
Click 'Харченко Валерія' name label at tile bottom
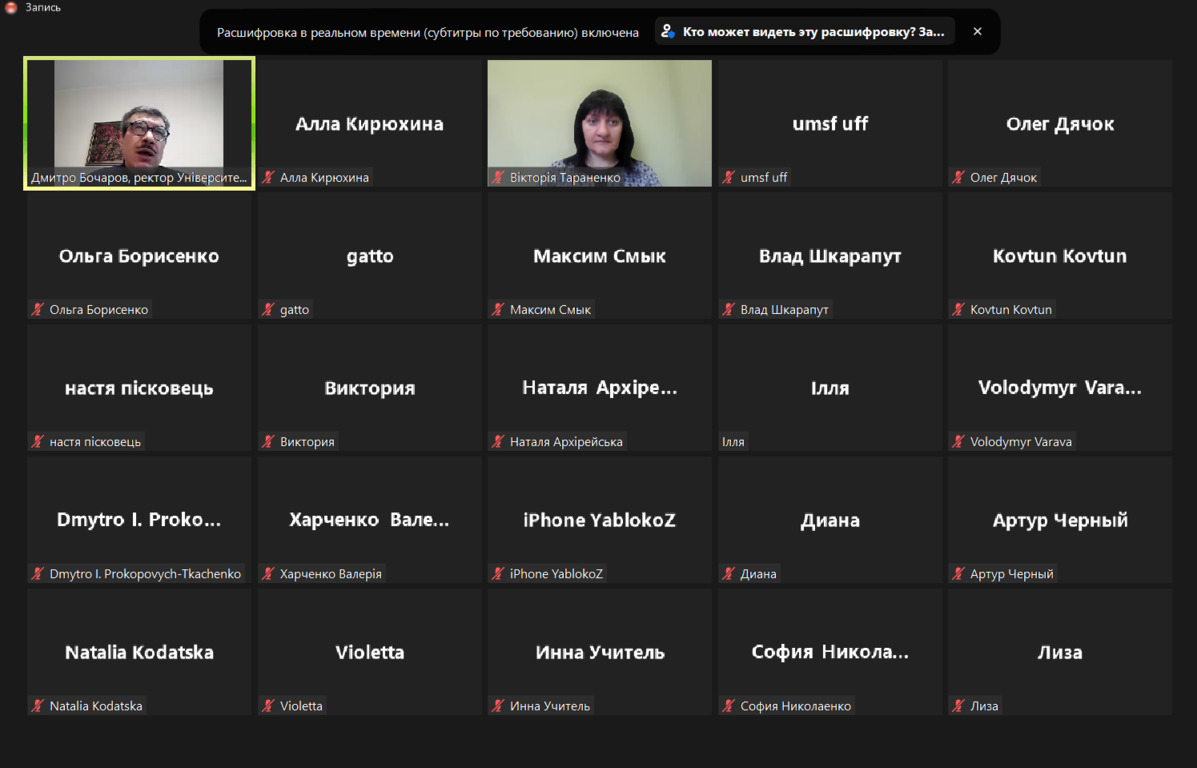[x=331, y=573]
